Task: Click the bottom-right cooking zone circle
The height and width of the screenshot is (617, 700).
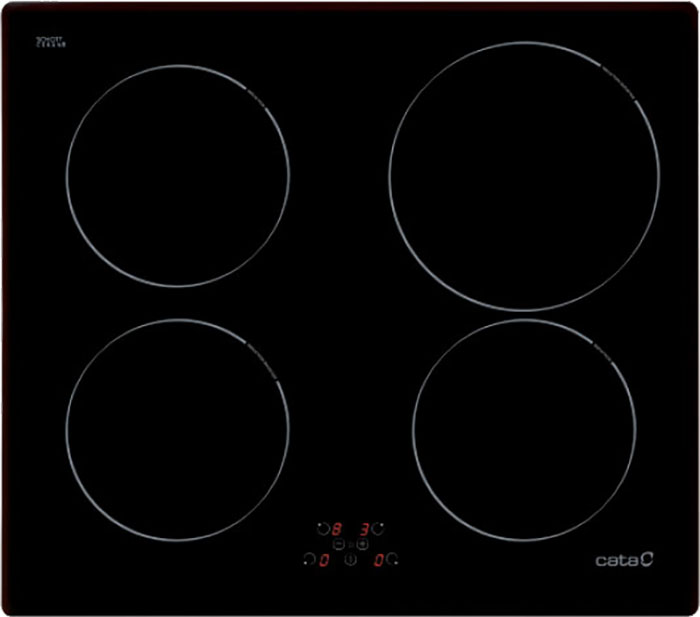Action: (524, 430)
